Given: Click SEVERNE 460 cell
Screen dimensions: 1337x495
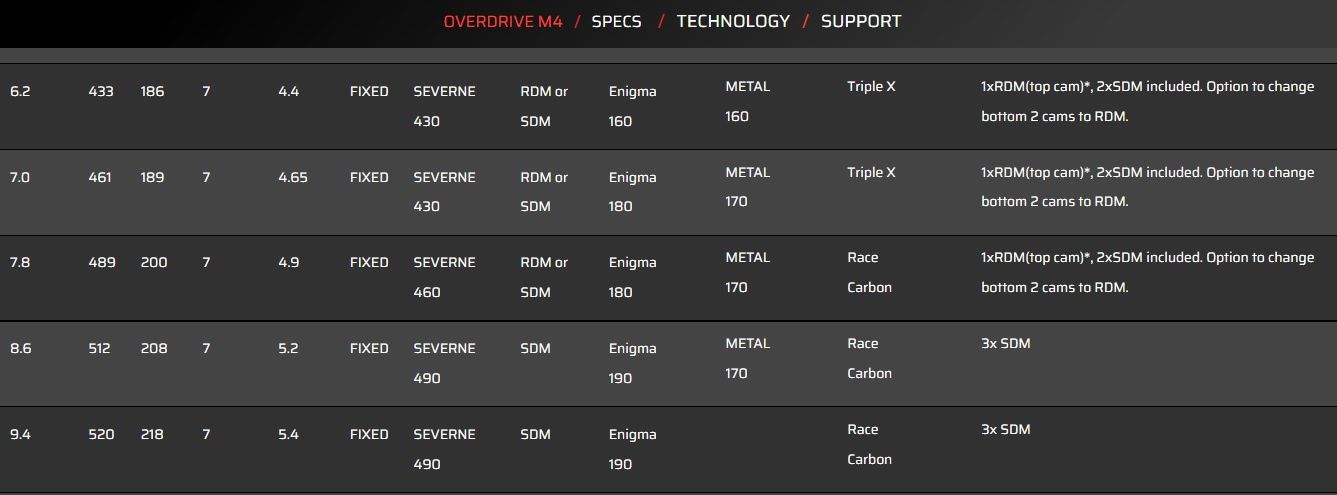Looking at the screenshot, I should pyautogui.click(x=444, y=277).
